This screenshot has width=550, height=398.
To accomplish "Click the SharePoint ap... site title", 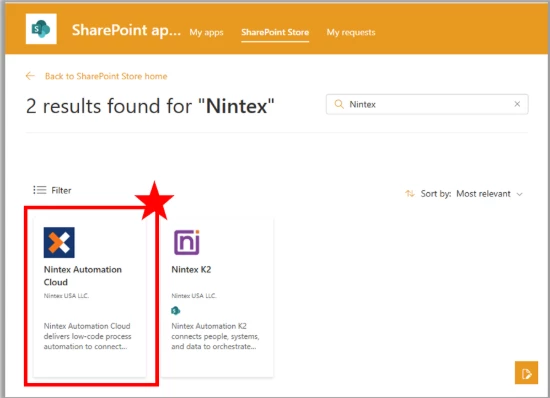I will [x=126, y=30].
